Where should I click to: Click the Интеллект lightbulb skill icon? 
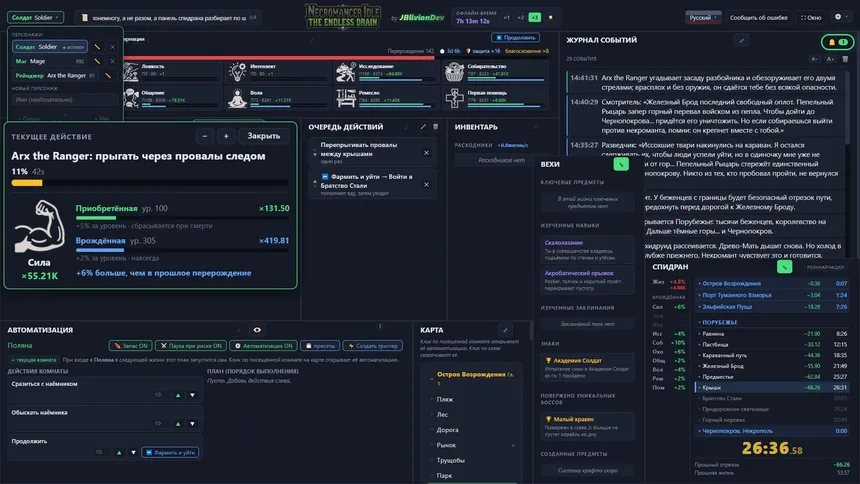pos(237,71)
